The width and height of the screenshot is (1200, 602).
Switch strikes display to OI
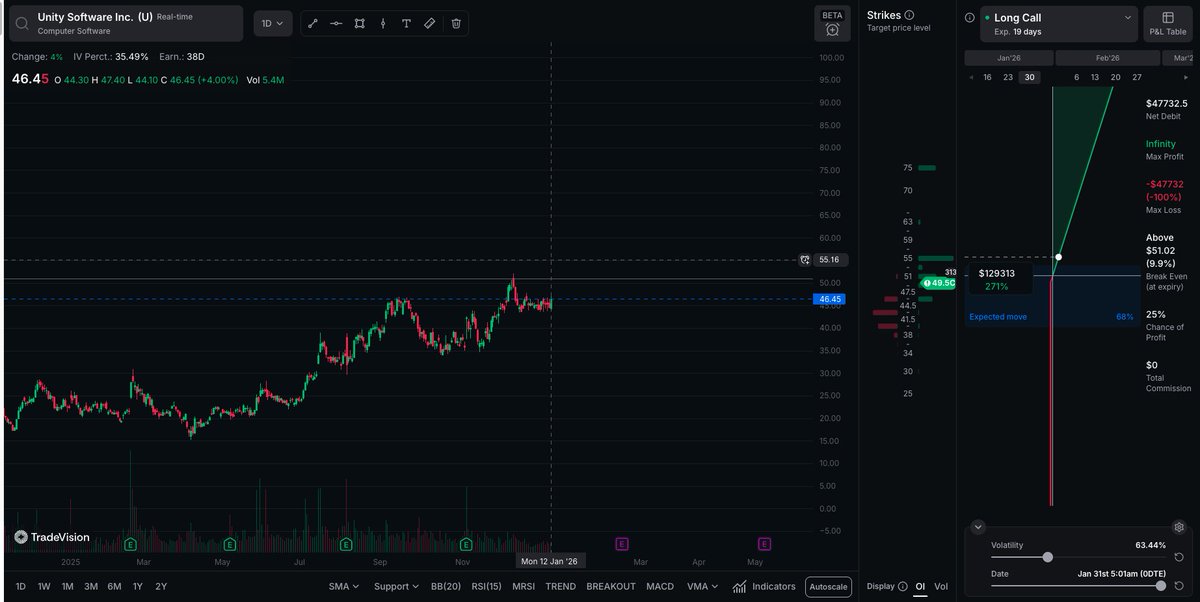tap(920, 587)
